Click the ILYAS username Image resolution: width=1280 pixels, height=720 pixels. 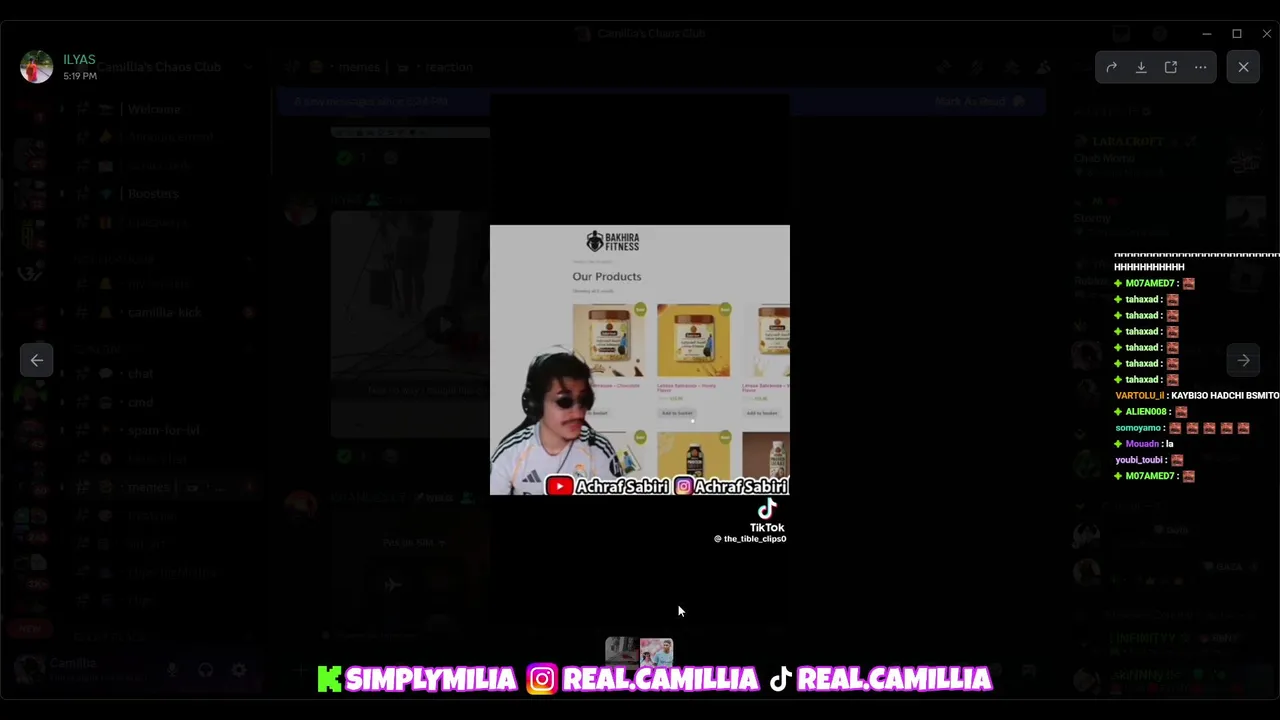[79, 60]
